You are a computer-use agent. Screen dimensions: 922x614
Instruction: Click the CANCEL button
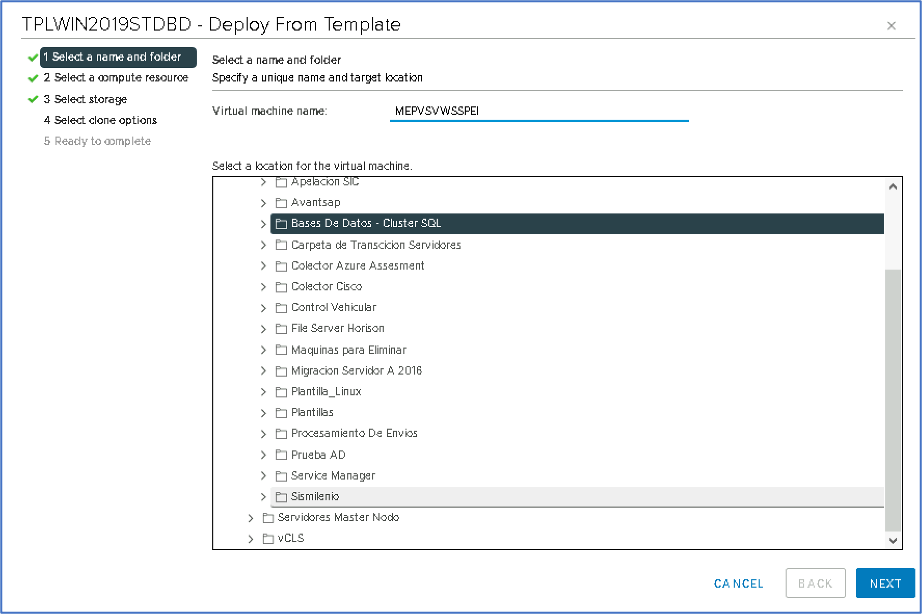click(738, 584)
